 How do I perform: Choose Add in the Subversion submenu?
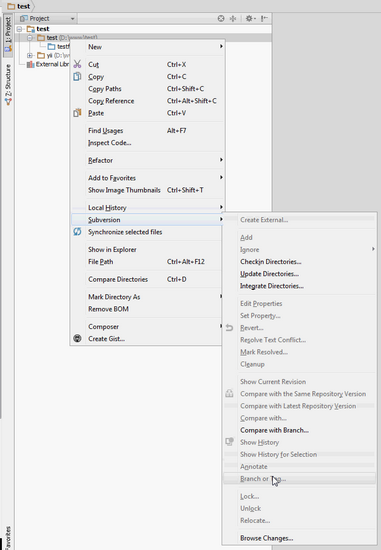point(246,237)
